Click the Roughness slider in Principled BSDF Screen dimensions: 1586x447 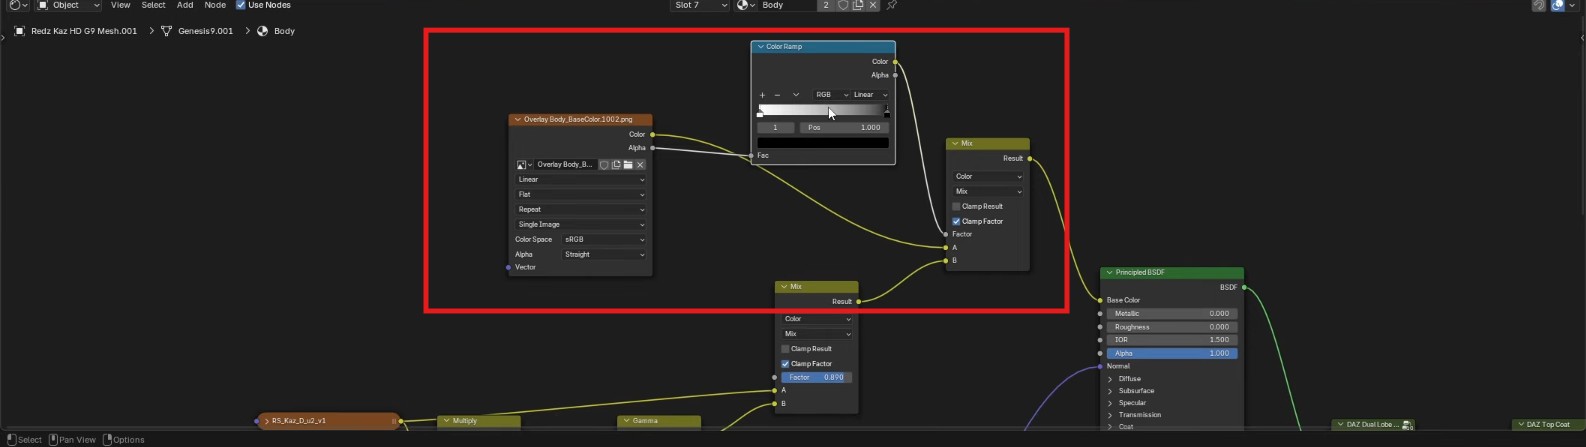(x=1172, y=327)
